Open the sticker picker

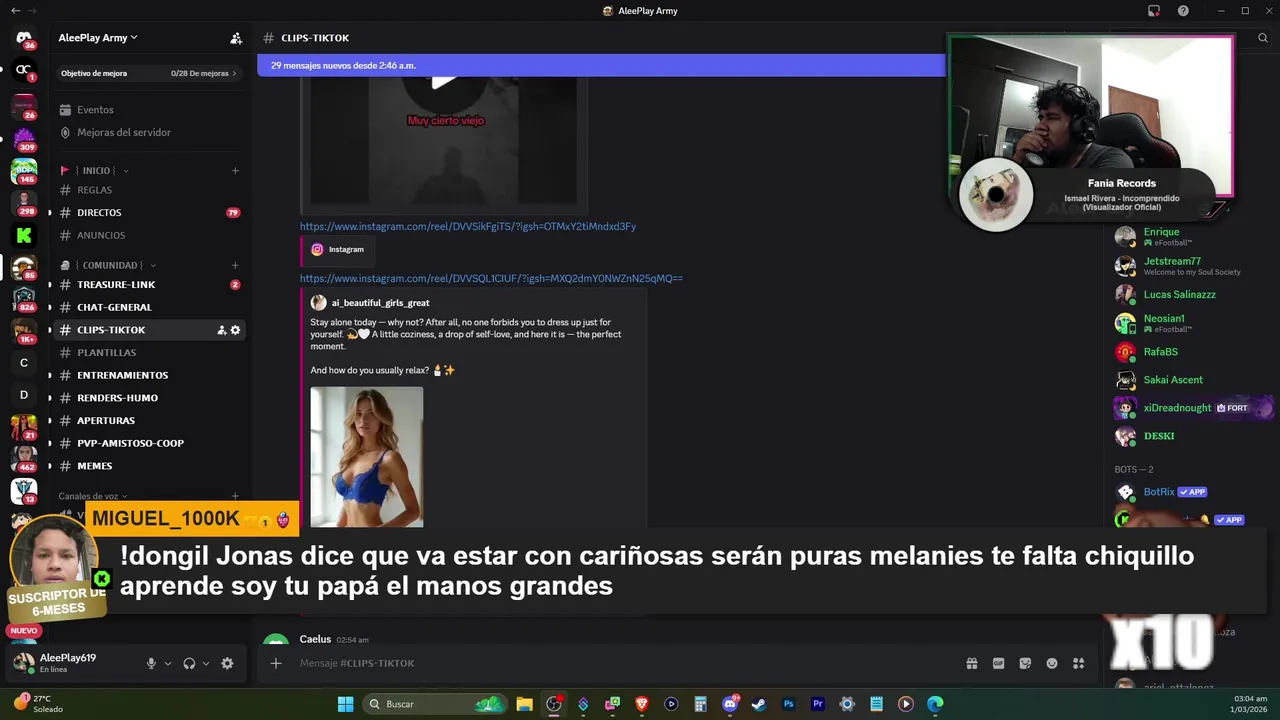point(1025,663)
